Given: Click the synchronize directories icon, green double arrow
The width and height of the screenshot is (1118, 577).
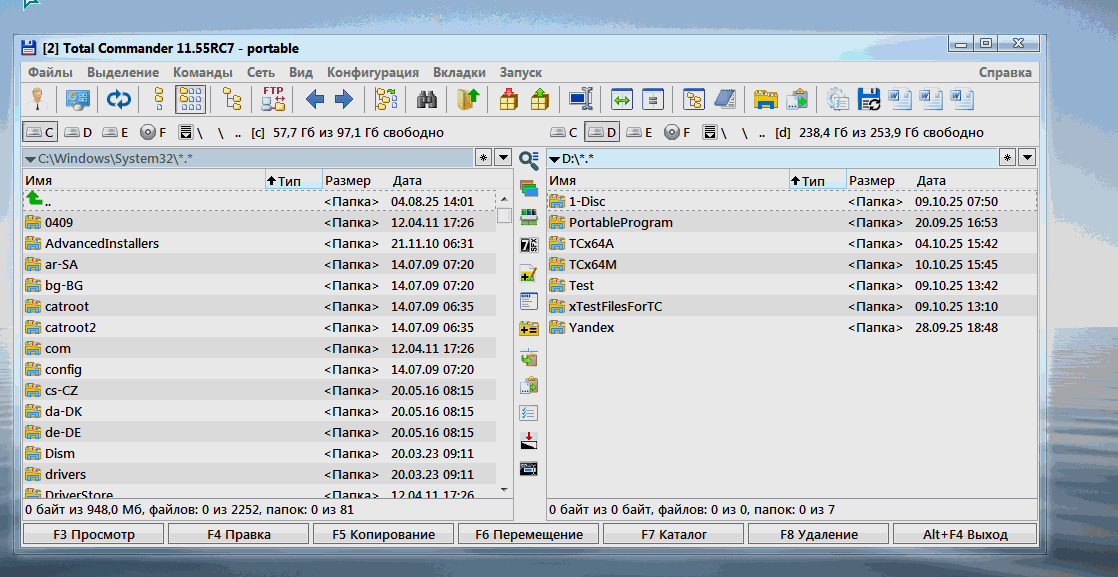Looking at the screenshot, I should pos(622,100).
